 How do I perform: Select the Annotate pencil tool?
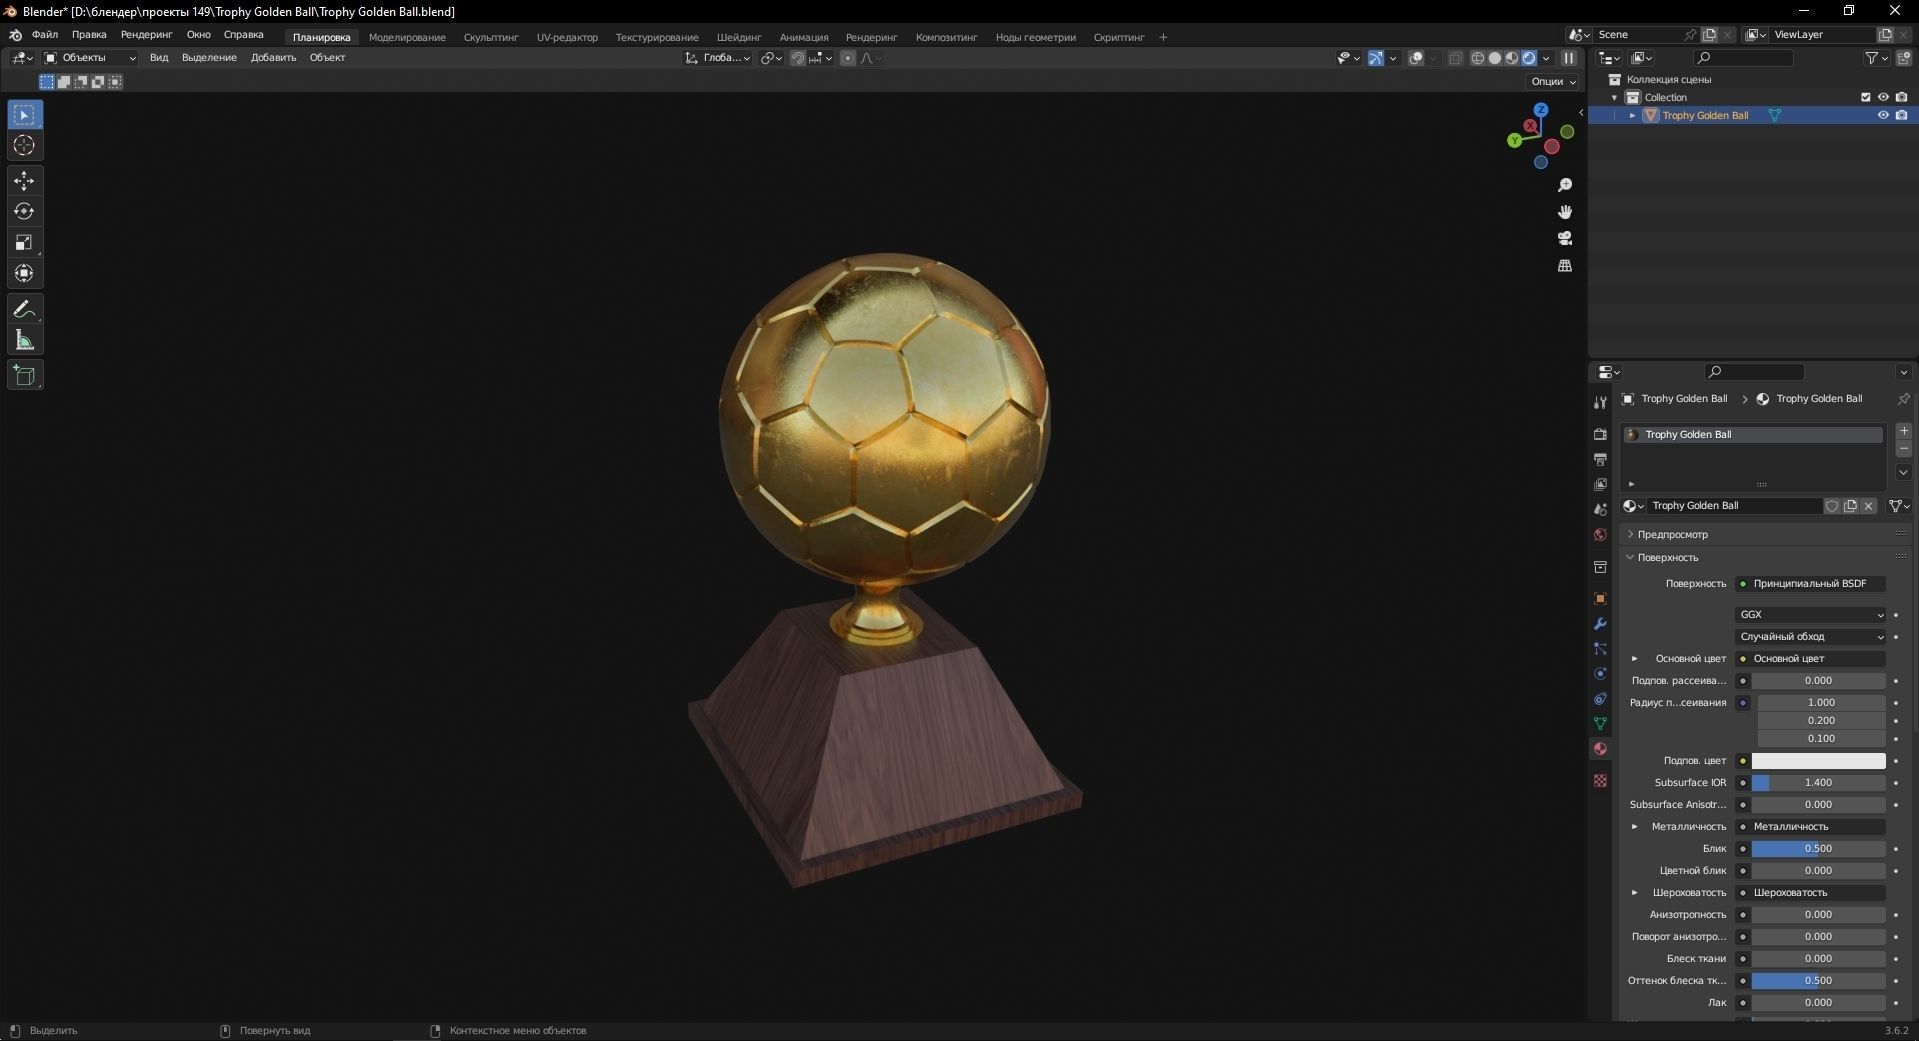tap(25, 309)
